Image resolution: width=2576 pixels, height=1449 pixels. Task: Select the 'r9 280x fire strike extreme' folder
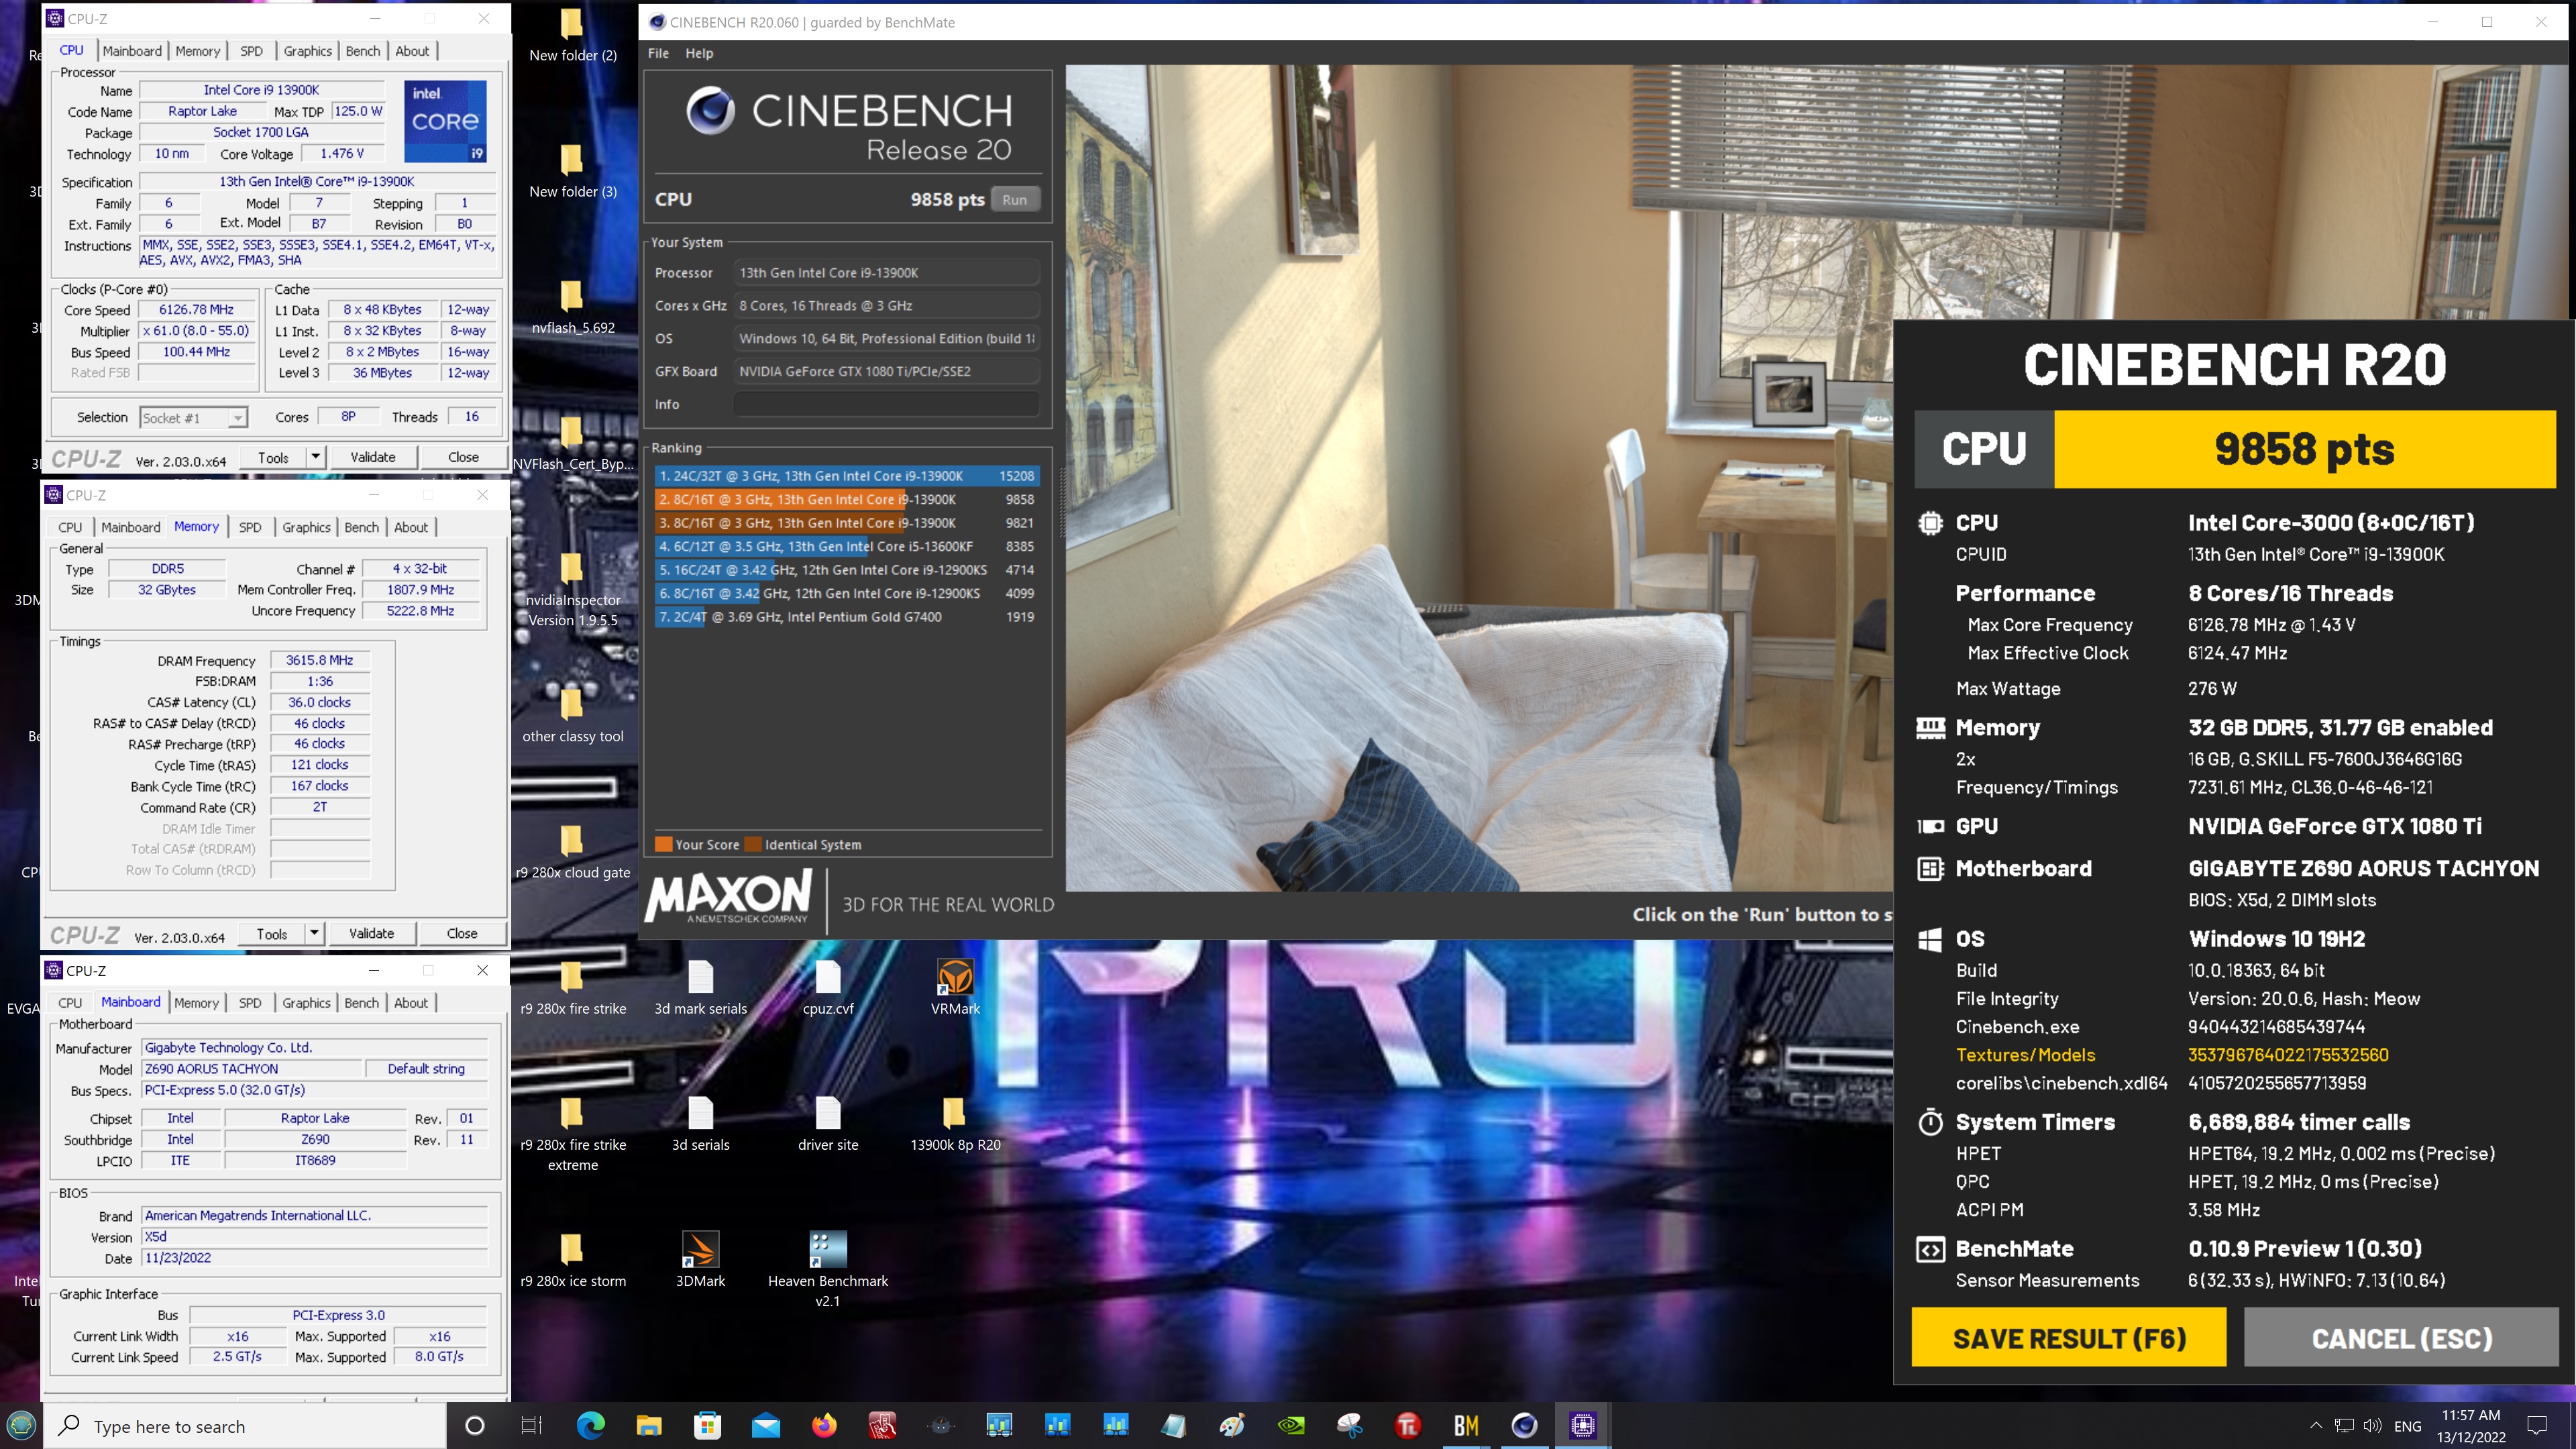point(573,1135)
